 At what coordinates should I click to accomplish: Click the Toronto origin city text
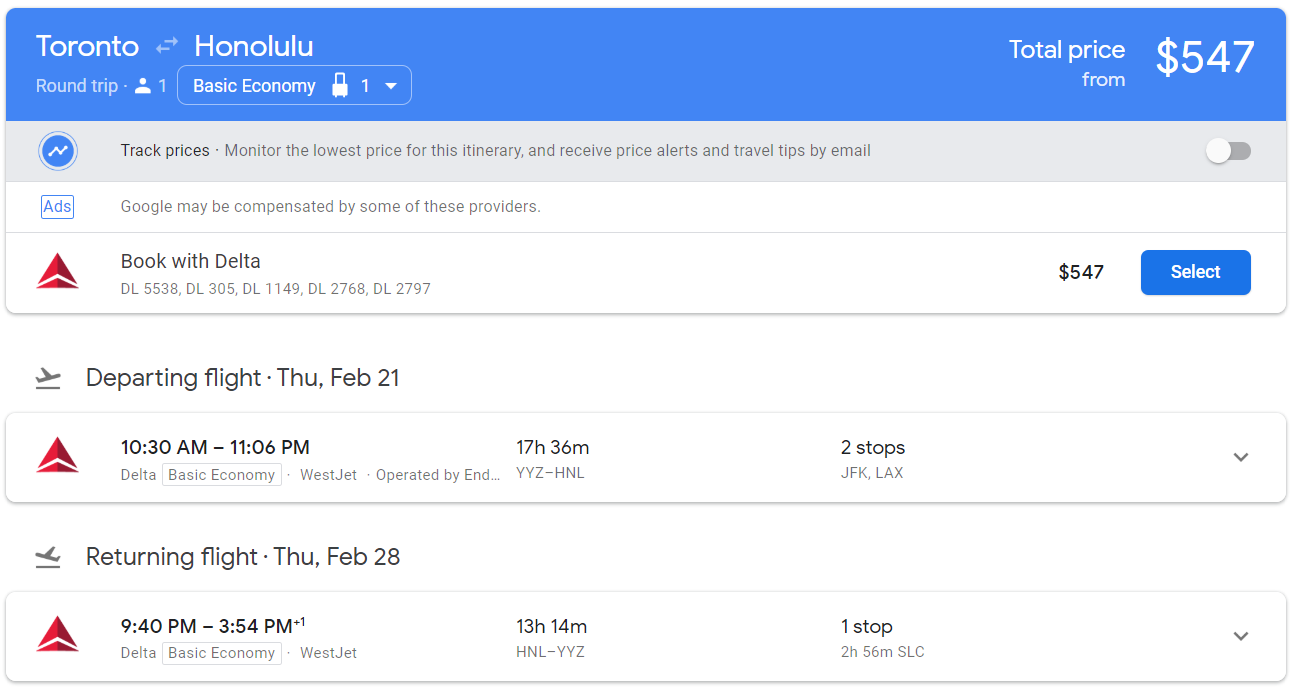click(87, 46)
